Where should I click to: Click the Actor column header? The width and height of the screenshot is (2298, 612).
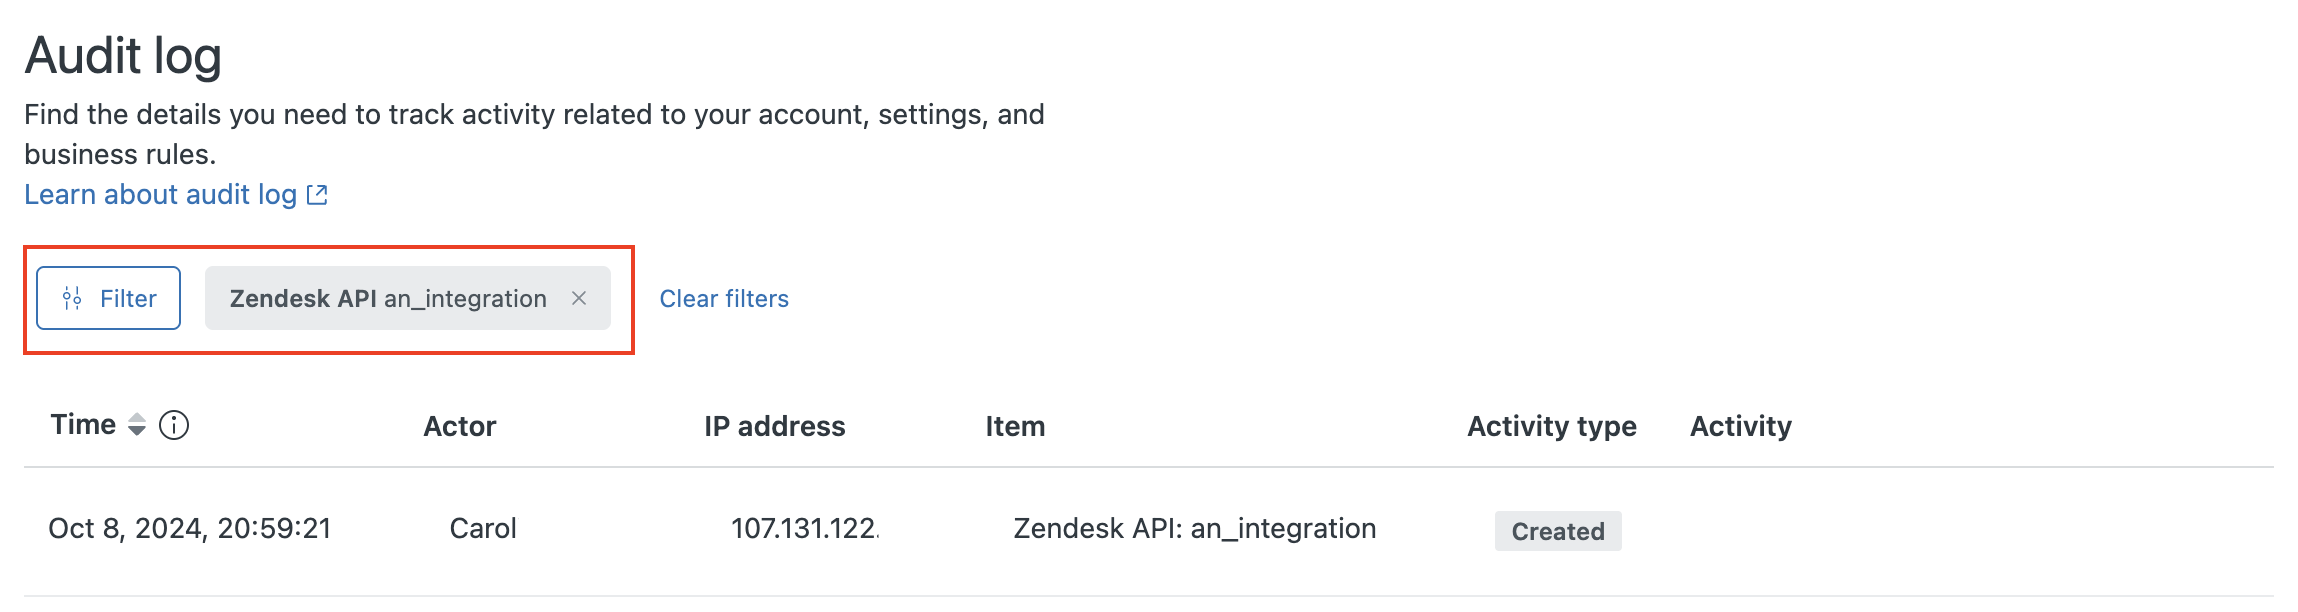(460, 426)
